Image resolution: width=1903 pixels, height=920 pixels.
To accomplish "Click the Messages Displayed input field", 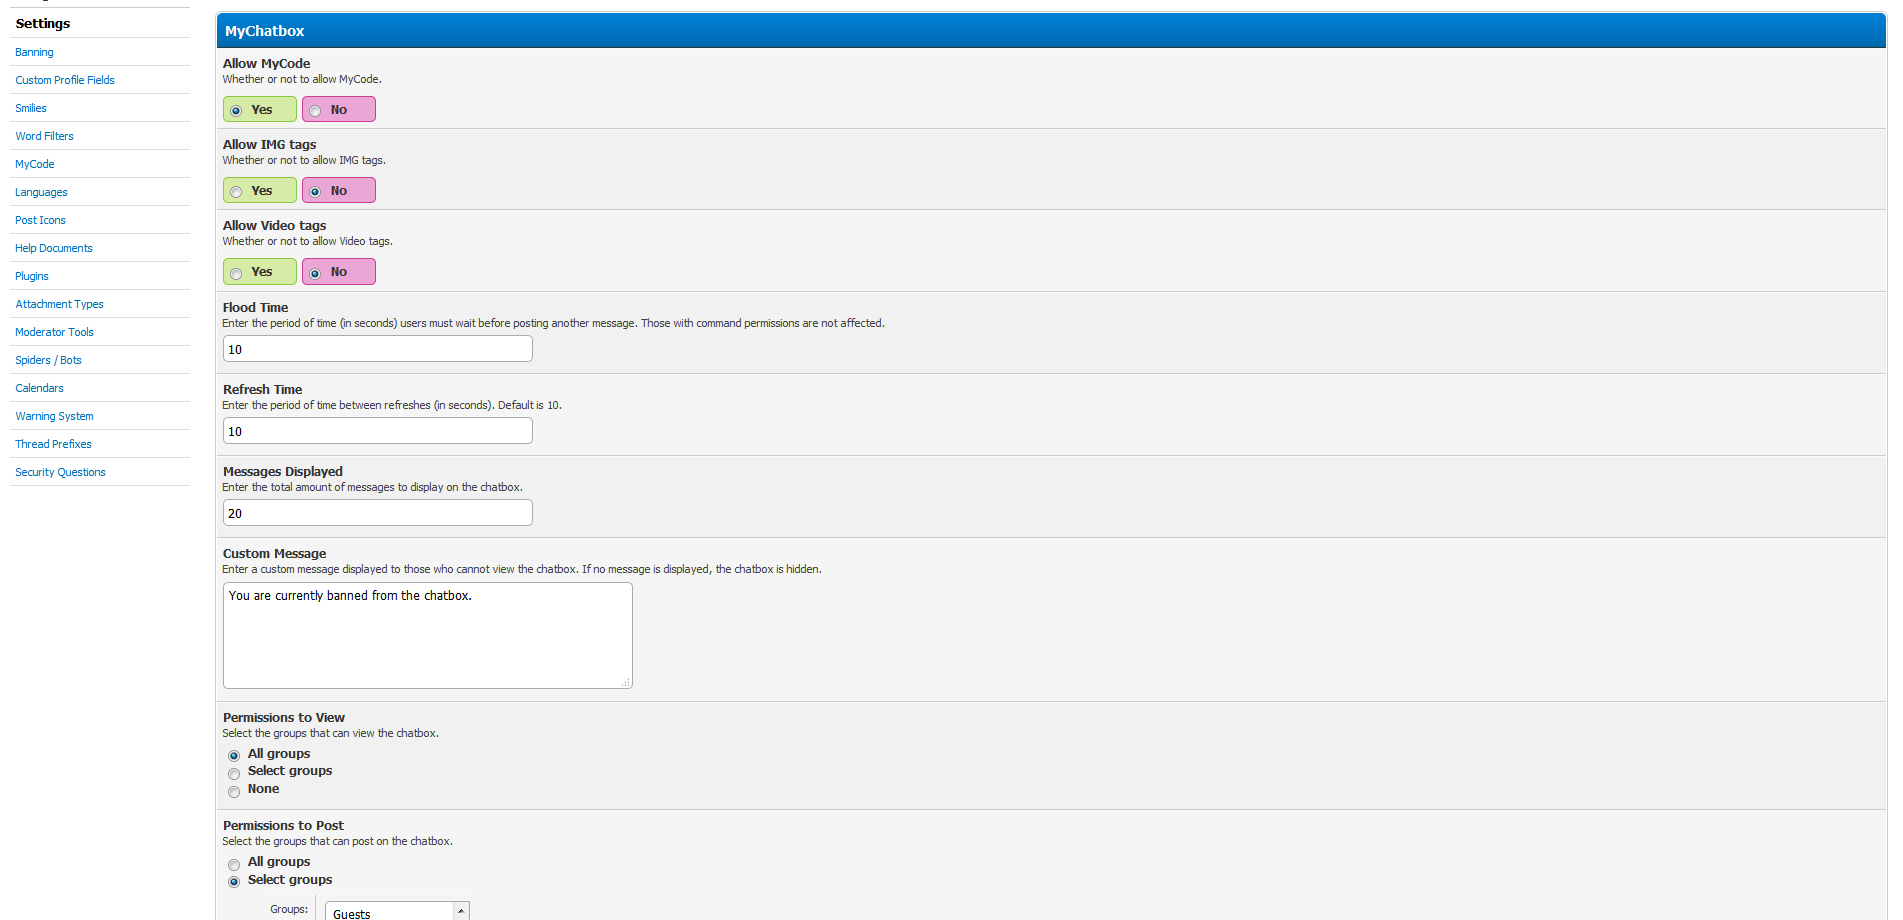I will click(x=377, y=513).
